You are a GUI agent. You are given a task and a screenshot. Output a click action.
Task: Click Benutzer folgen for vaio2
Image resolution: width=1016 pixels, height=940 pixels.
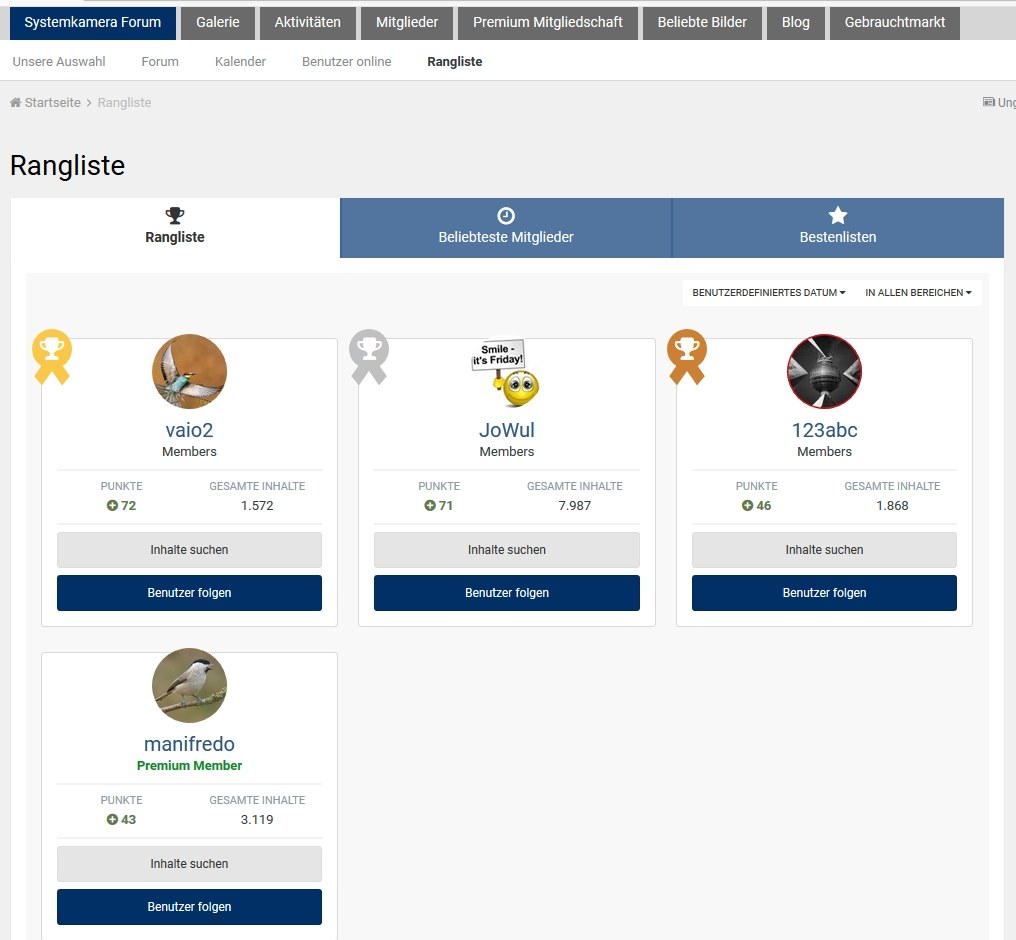[x=189, y=593]
